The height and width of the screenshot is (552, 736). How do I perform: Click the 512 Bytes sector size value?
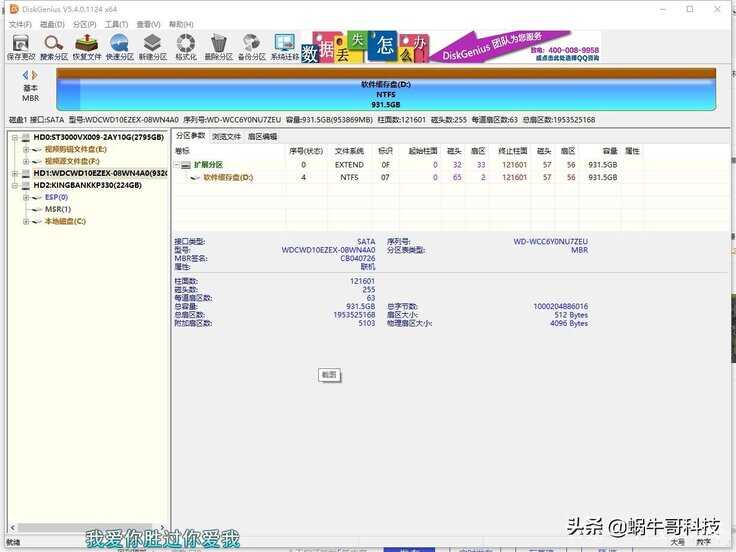tap(571, 315)
